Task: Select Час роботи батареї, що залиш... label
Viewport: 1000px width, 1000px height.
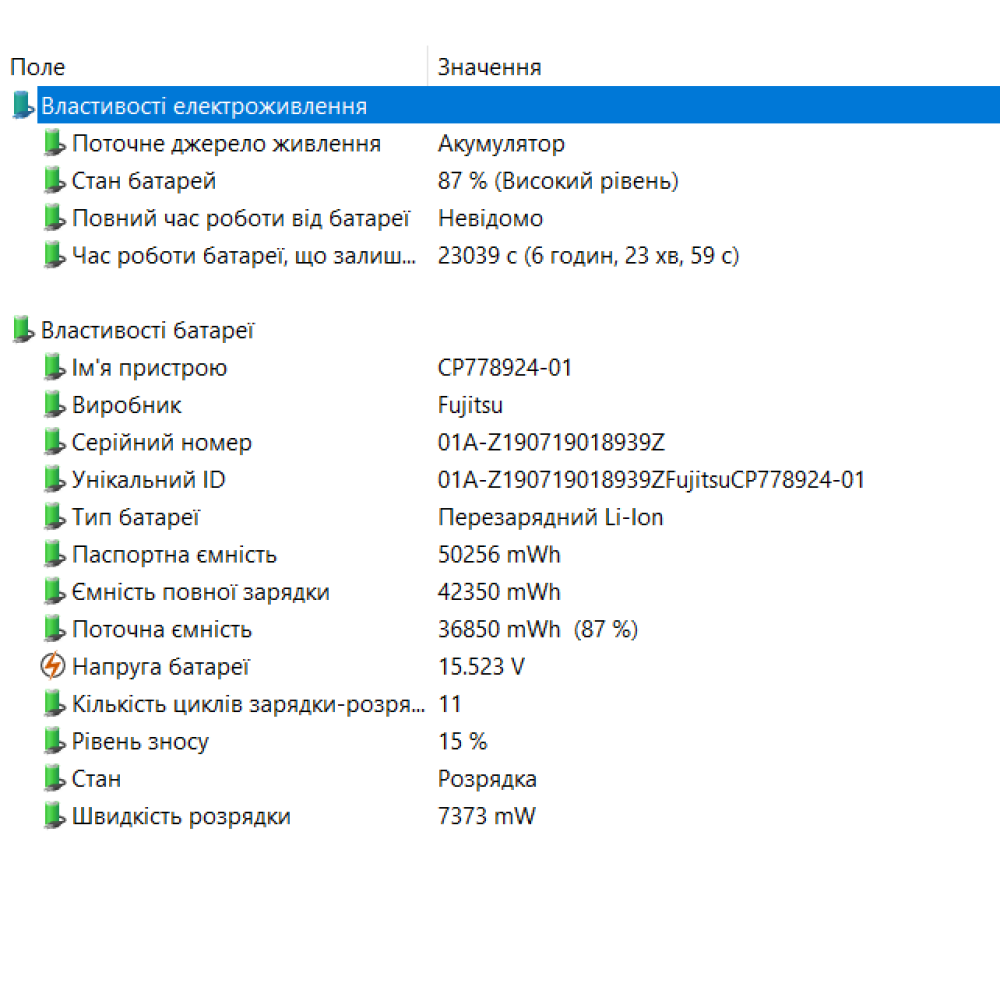Action: [x=244, y=256]
